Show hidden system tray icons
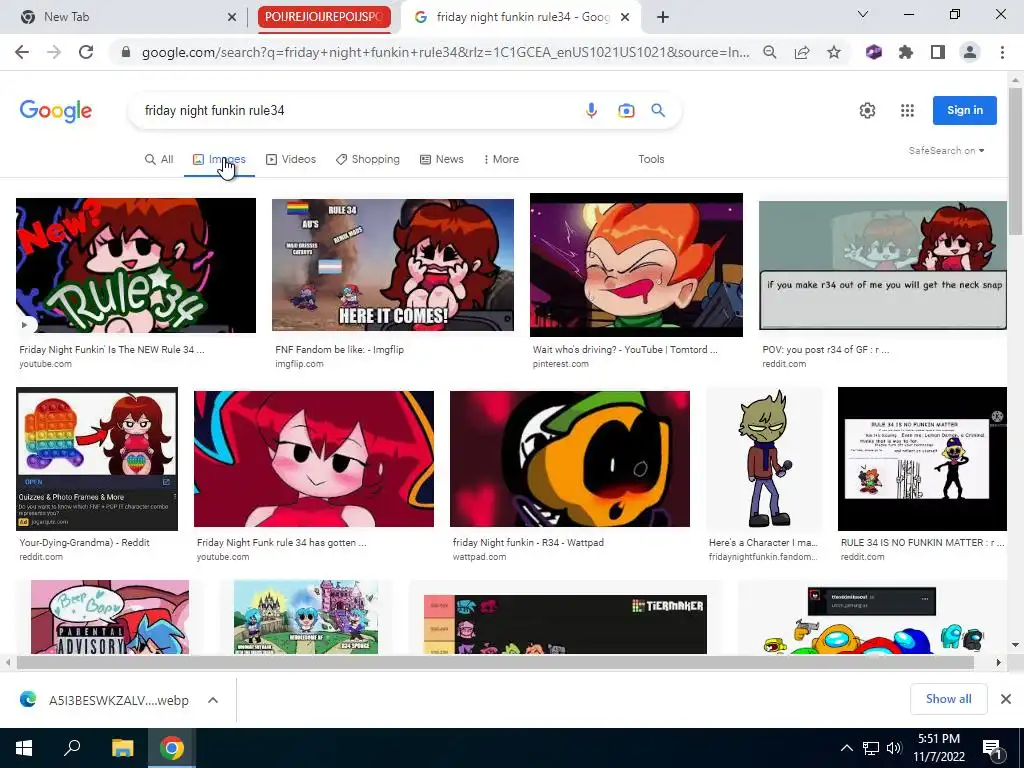 pyautogui.click(x=846, y=748)
